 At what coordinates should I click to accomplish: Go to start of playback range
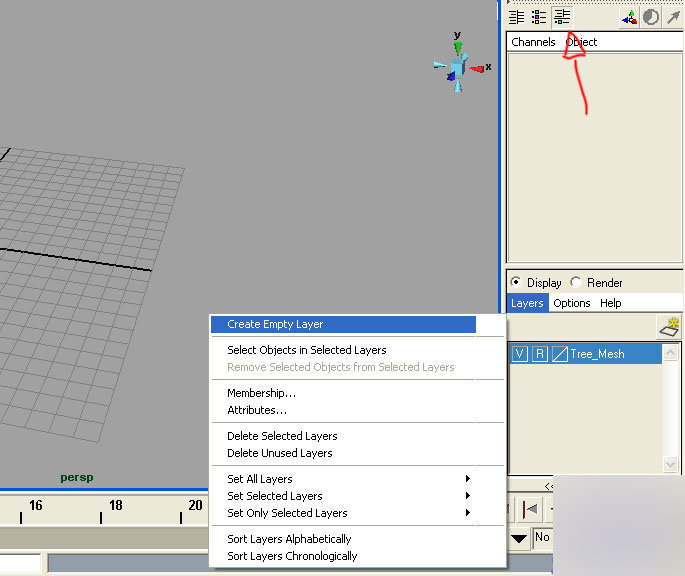[x=530, y=509]
